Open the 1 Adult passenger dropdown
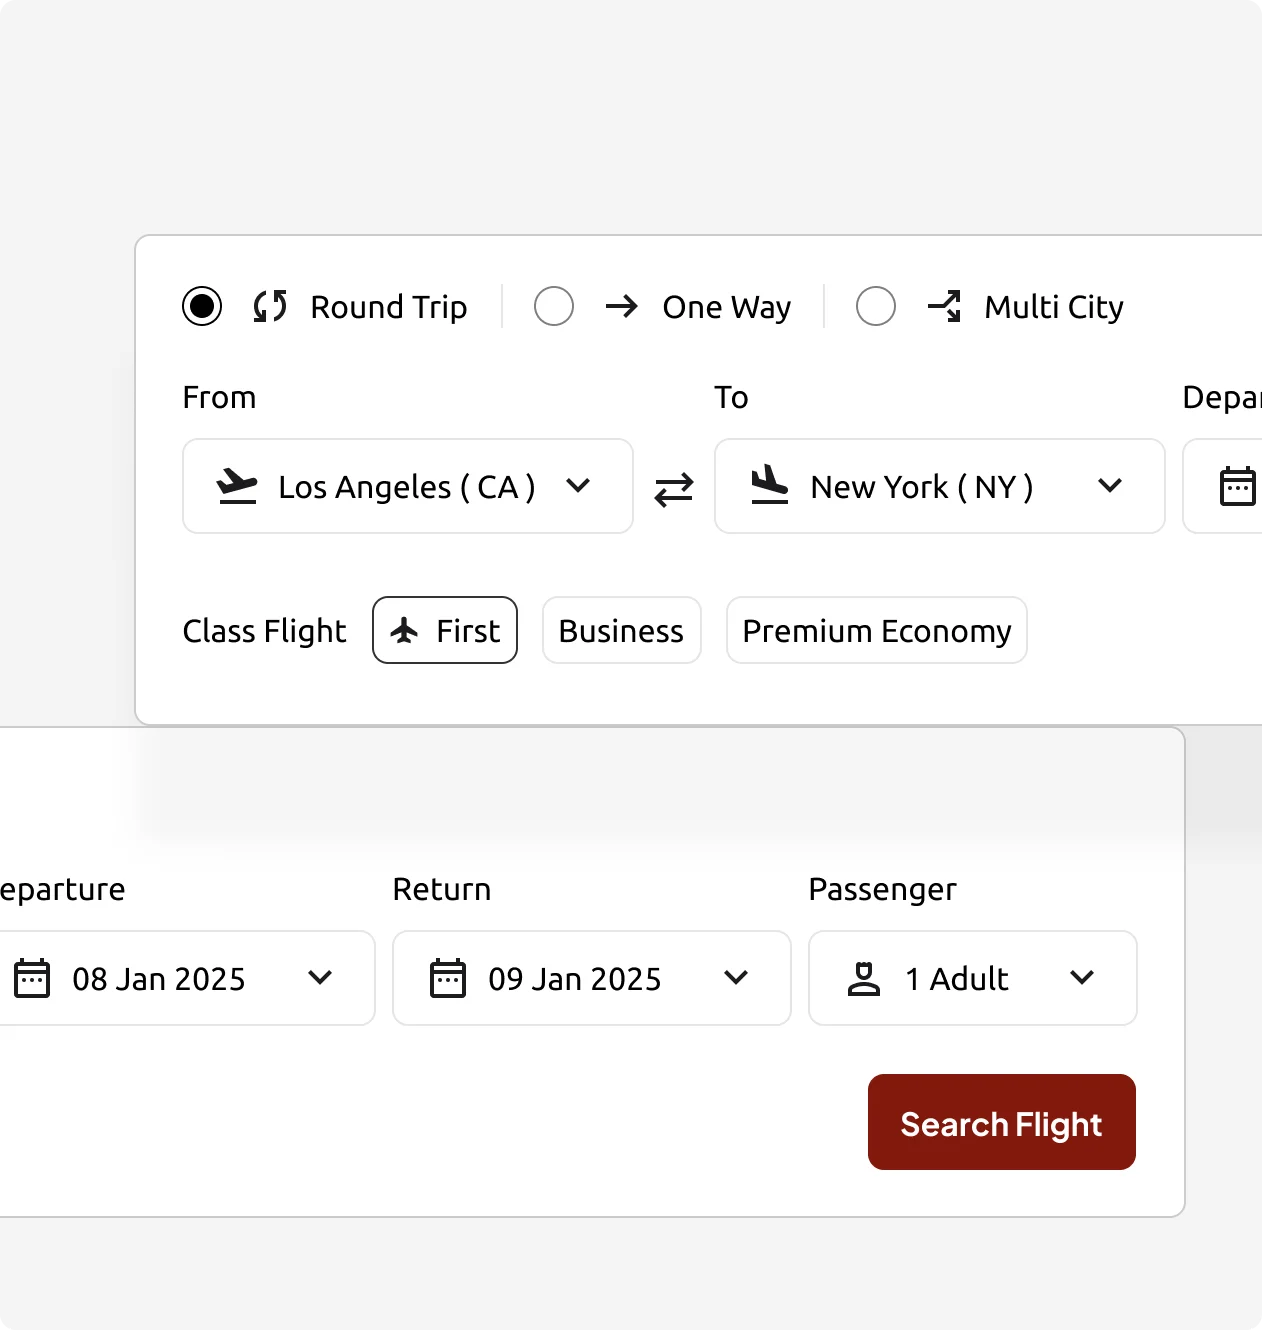Image resolution: width=1262 pixels, height=1330 pixels. tap(973, 978)
